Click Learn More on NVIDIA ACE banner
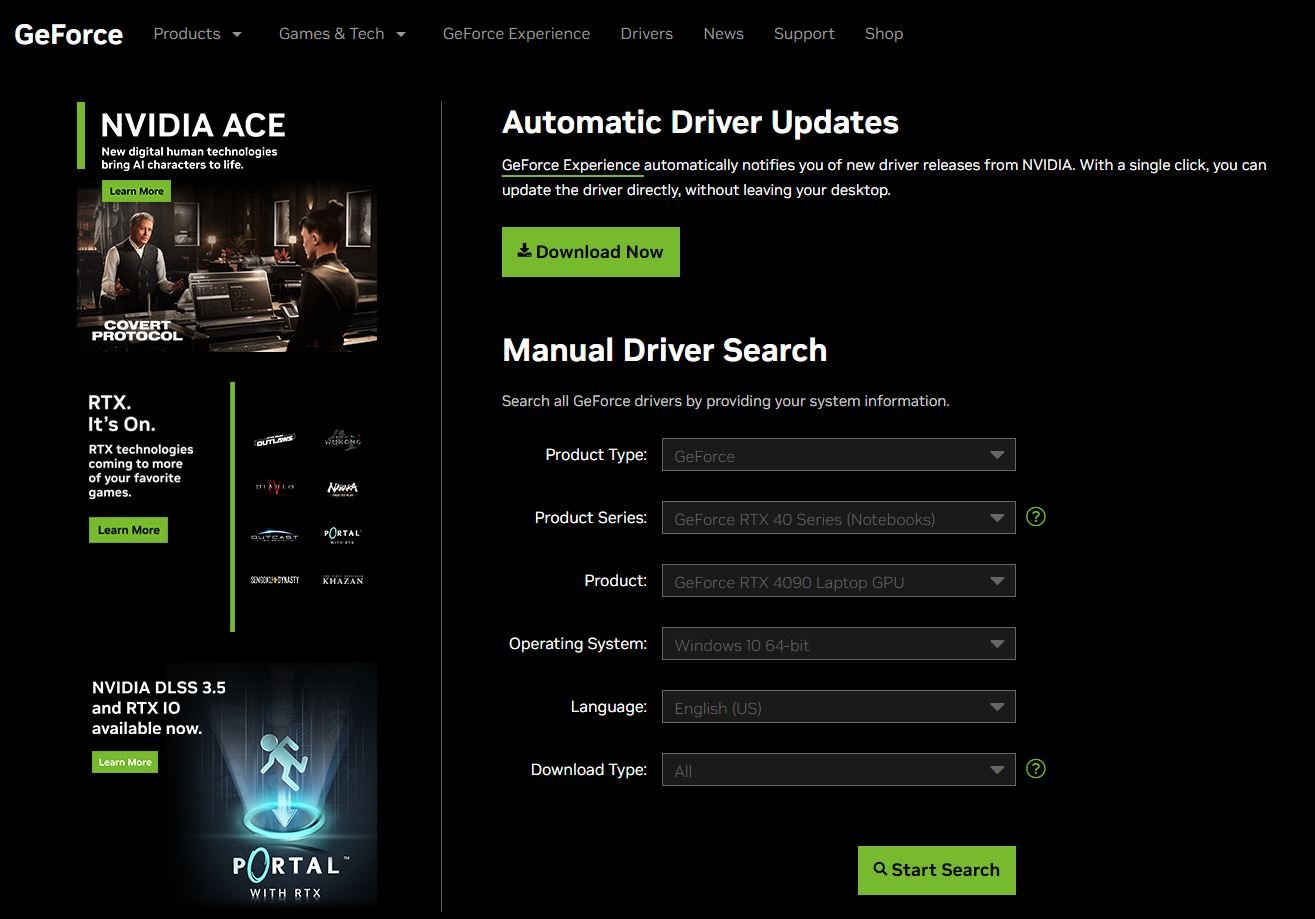1315x919 pixels. click(136, 191)
